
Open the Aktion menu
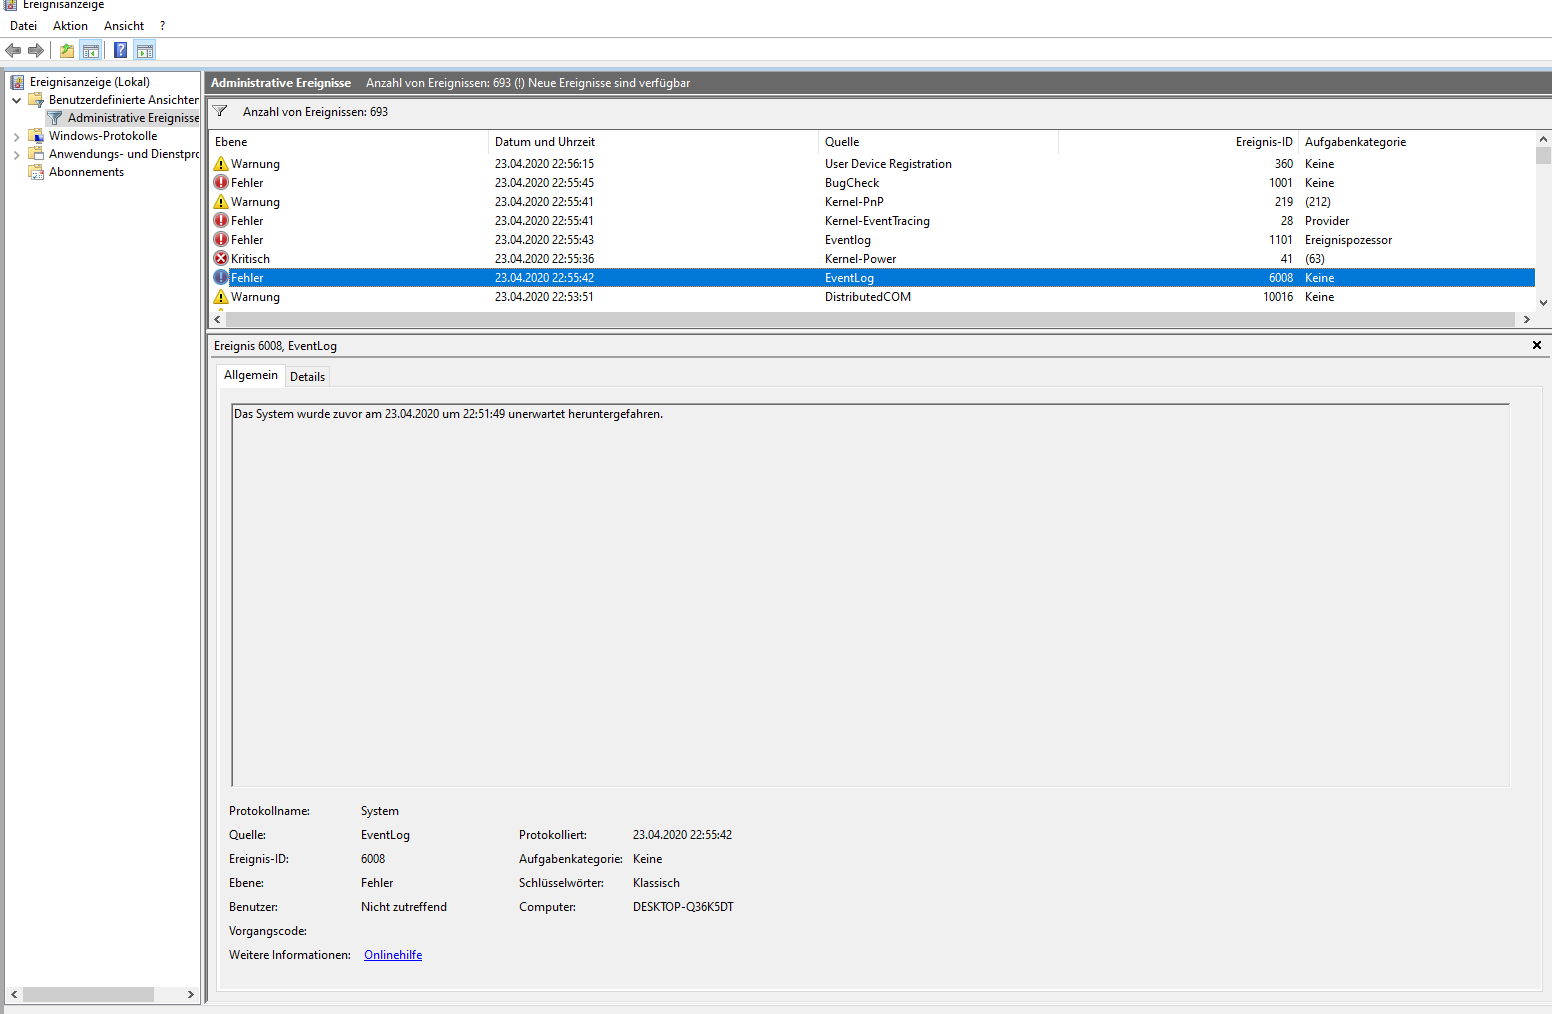click(70, 26)
